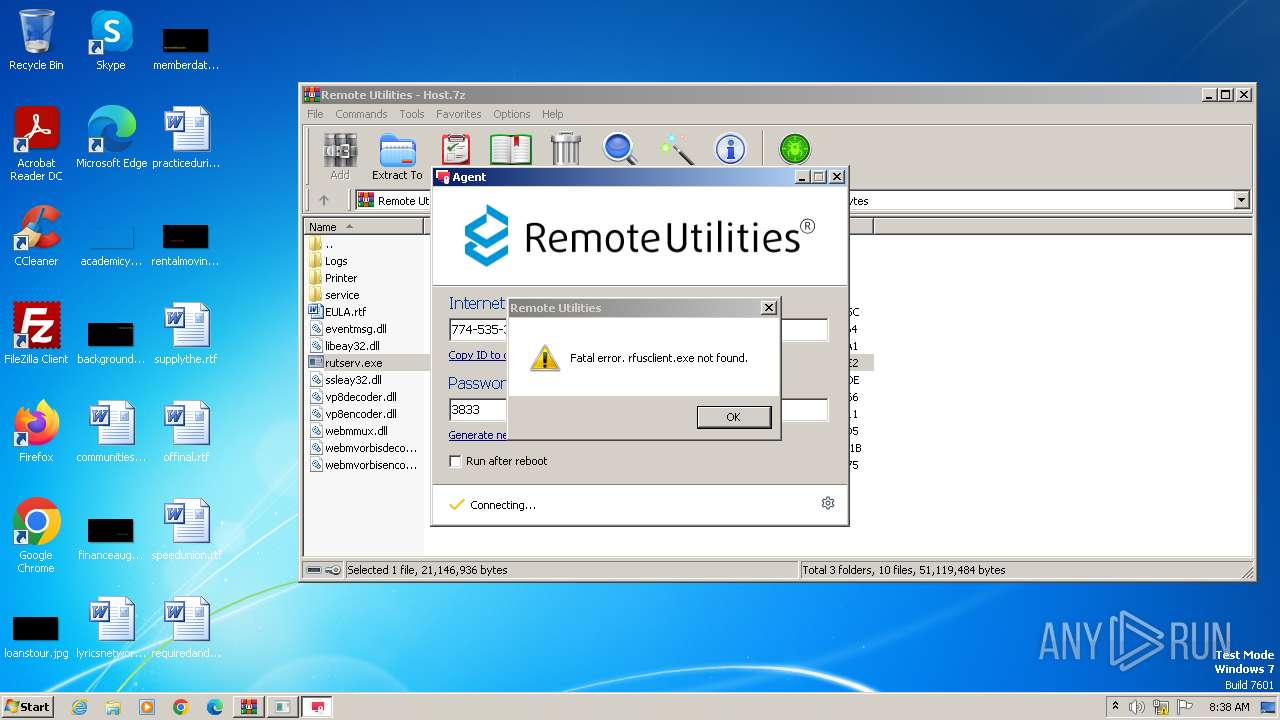The height and width of the screenshot is (720, 1280).
Task: Click OK on the fatal error dialog
Action: (733, 417)
